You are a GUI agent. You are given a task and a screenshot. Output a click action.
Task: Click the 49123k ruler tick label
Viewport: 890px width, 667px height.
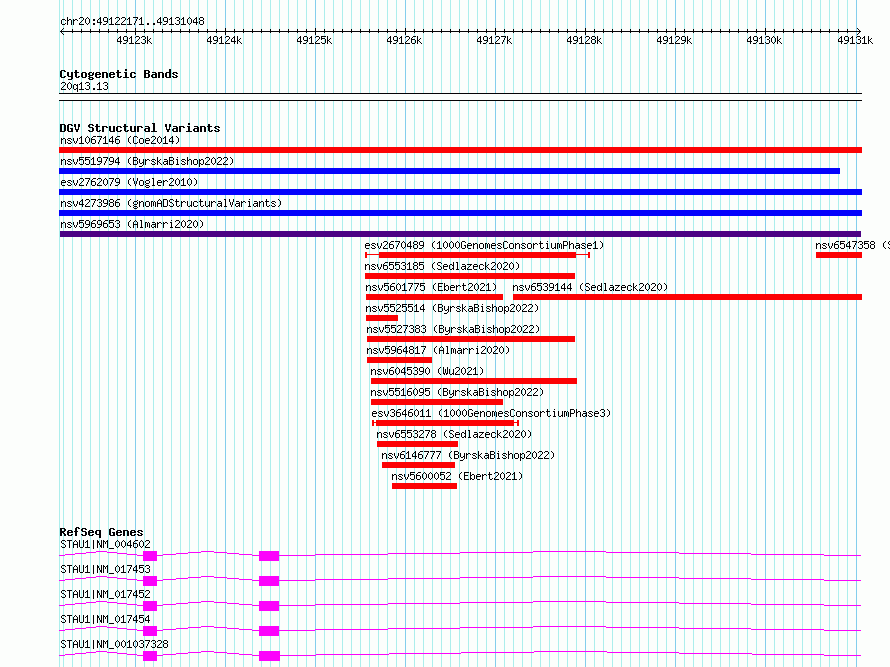coord(134,40)
